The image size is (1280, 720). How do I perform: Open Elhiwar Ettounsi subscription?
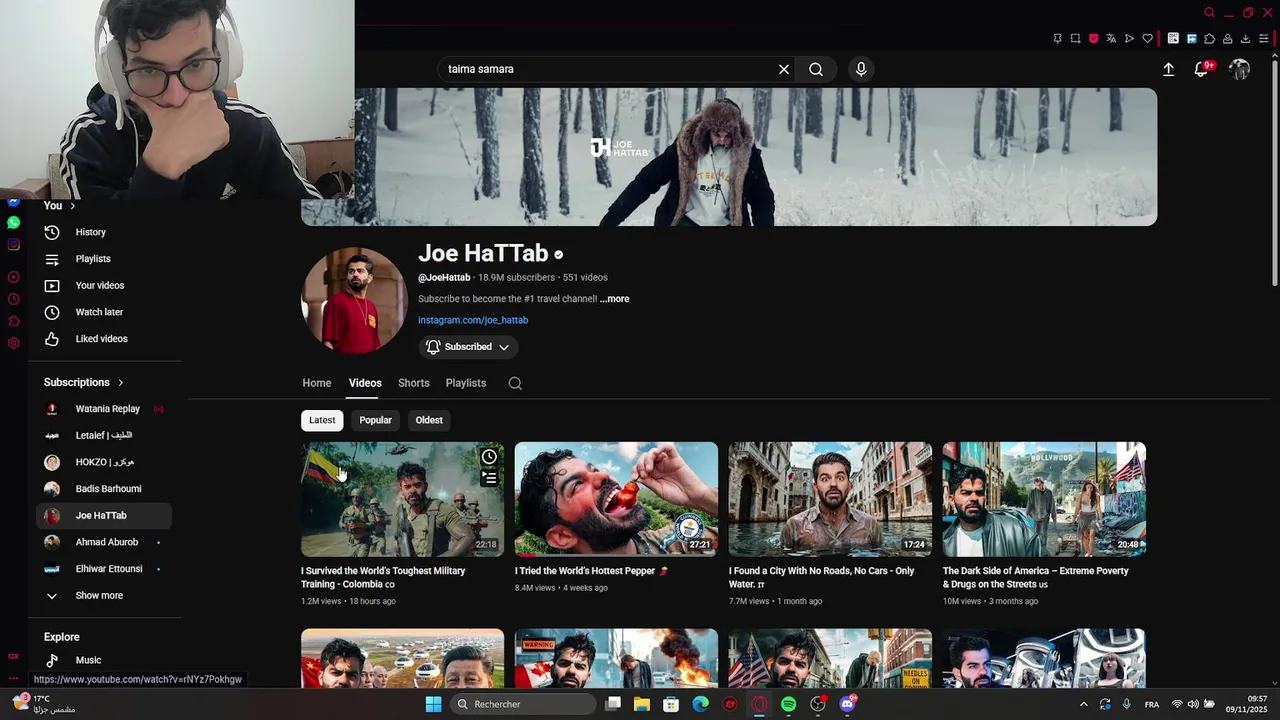(x=103, y=569)
